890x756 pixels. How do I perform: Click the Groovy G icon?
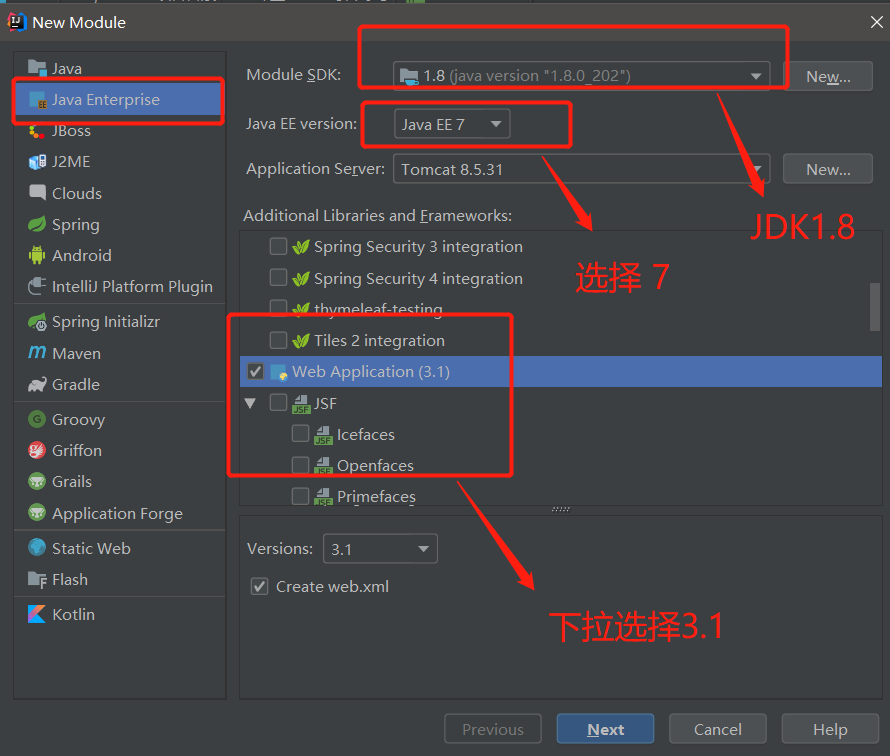tap(37, 419)
